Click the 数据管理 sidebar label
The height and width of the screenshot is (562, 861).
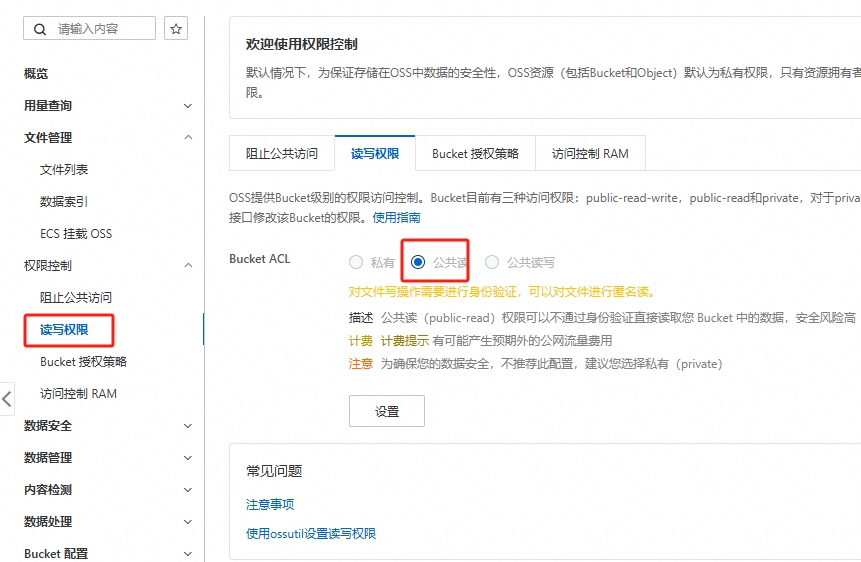pos(48,458)
